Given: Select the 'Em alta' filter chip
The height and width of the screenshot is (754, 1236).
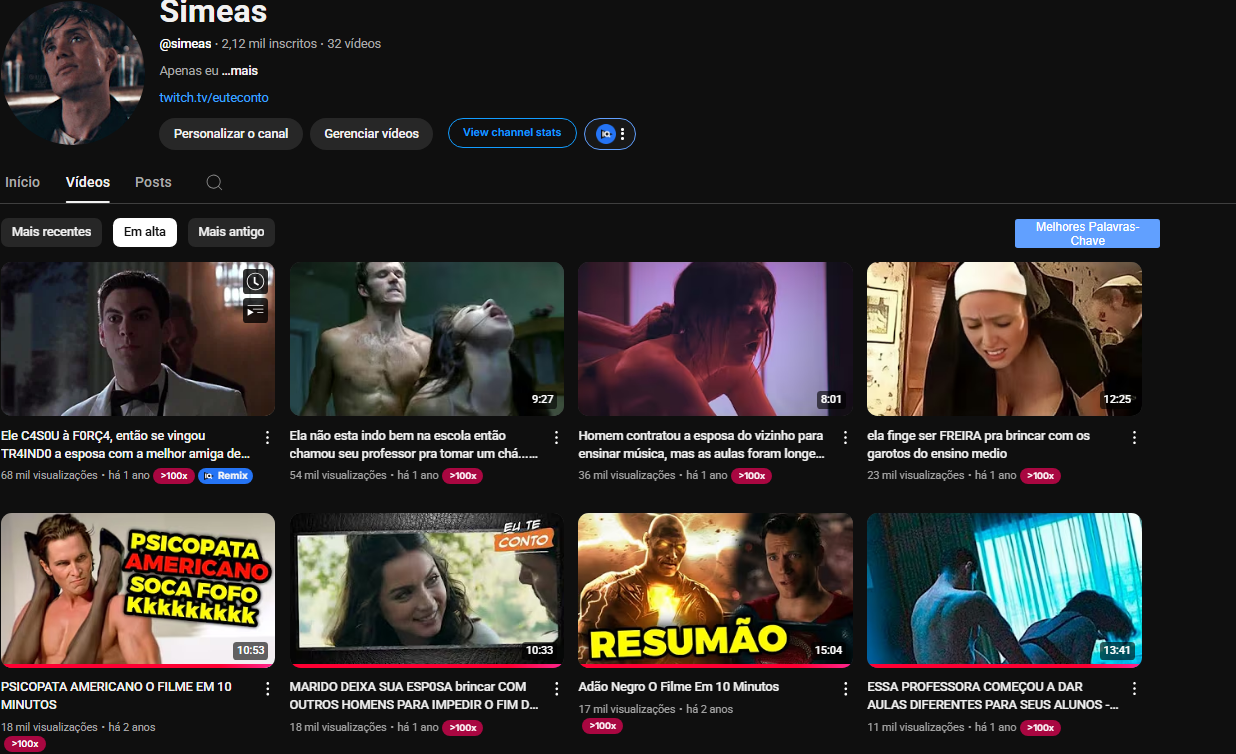Looking at the screenshot, I should (145, 232).
